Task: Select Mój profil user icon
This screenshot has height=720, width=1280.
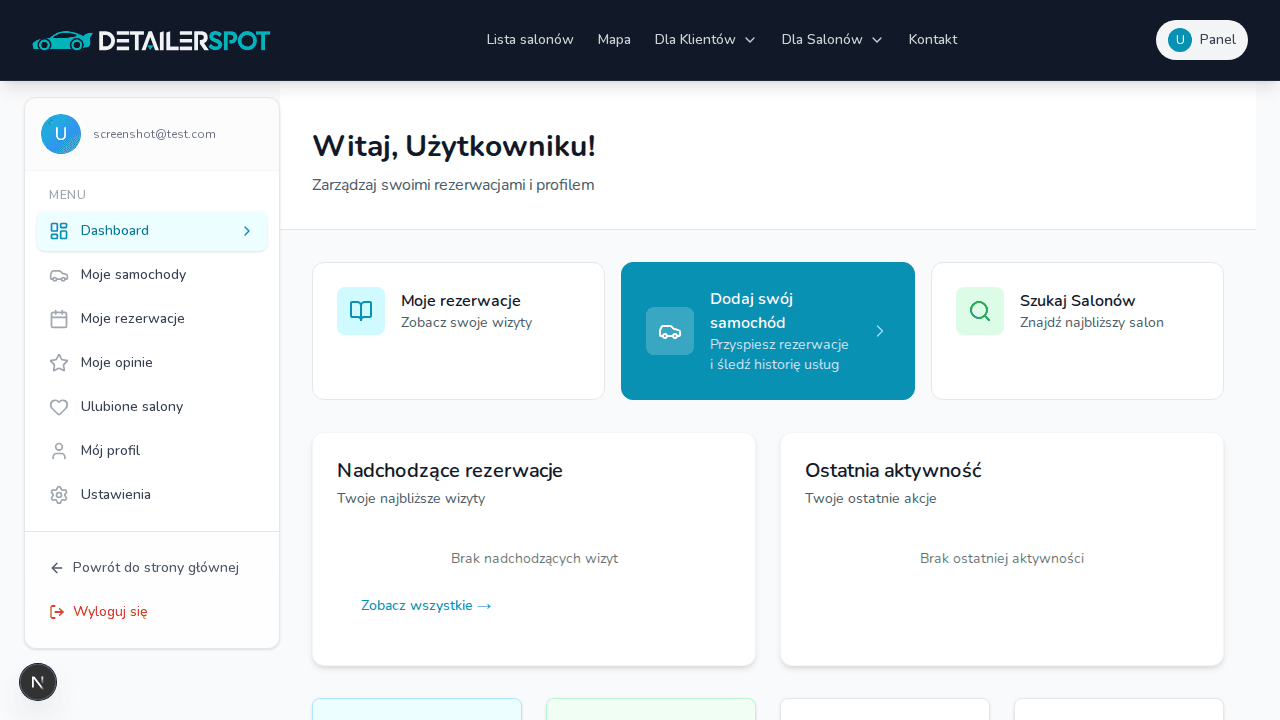Action: (59, 450)
